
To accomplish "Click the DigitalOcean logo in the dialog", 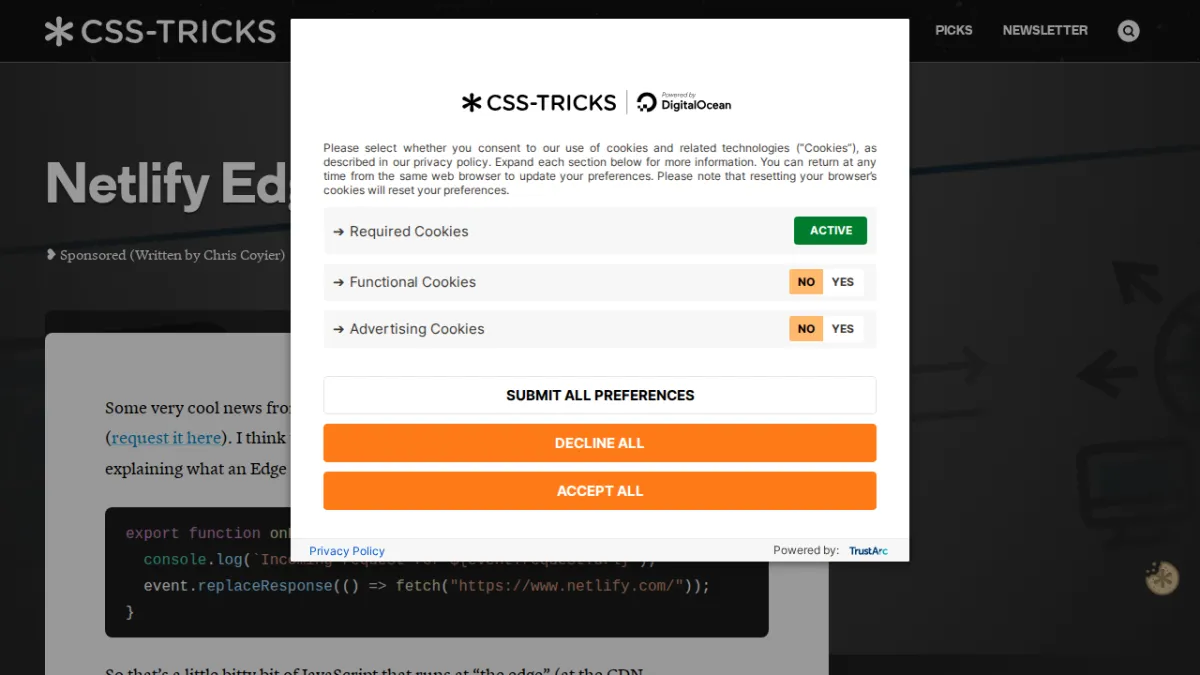I will point(684,102).
